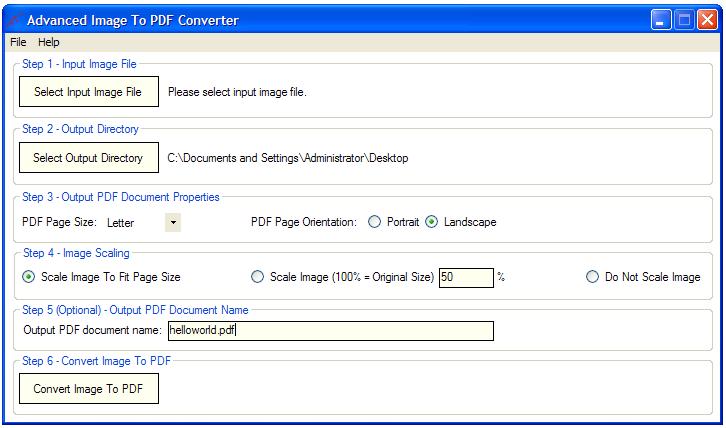
Task: Choose Do Not Scale Image option
Action: click(592, 277)
